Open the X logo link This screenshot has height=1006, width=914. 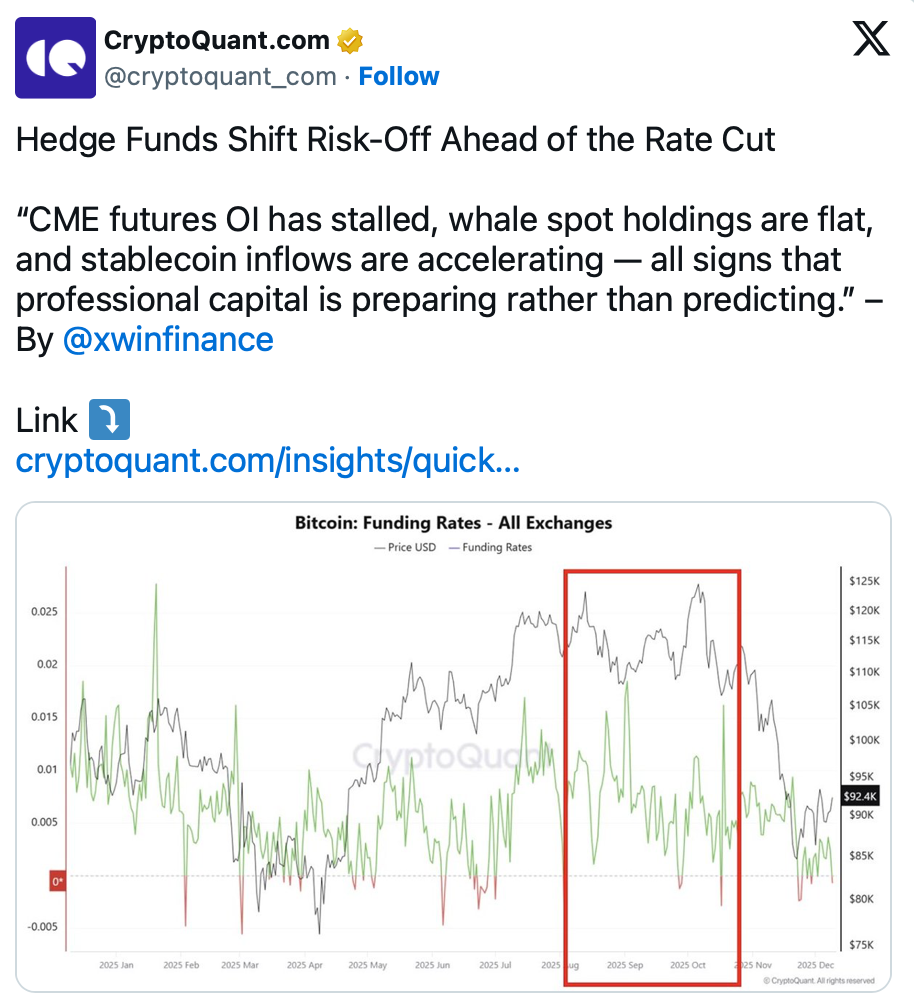(871, 40)
